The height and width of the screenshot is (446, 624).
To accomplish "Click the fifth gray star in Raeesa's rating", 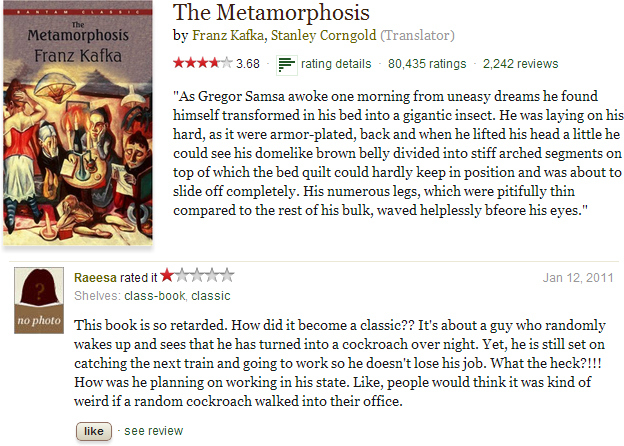I will point(227,275).
